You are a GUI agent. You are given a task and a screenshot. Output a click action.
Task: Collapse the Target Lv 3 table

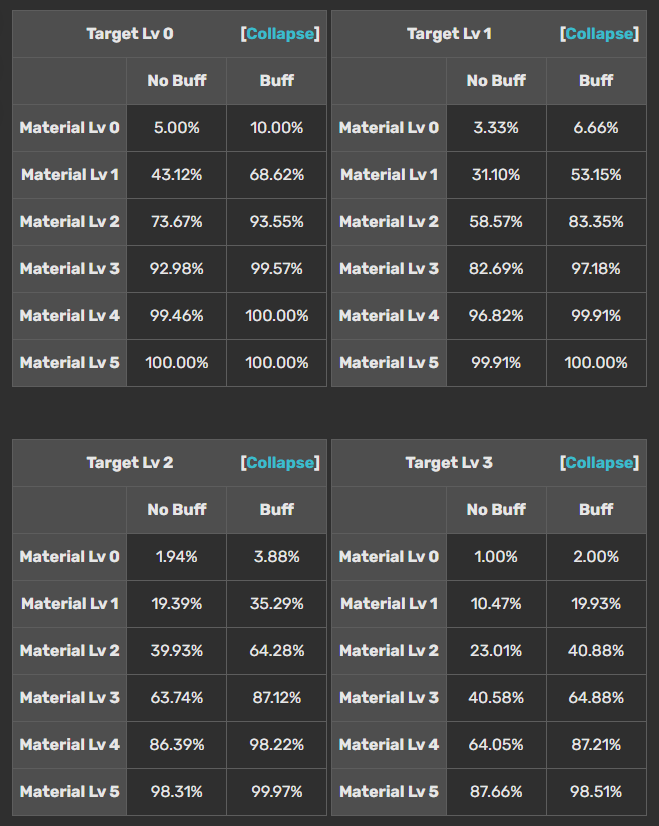[x=599, y=463]
